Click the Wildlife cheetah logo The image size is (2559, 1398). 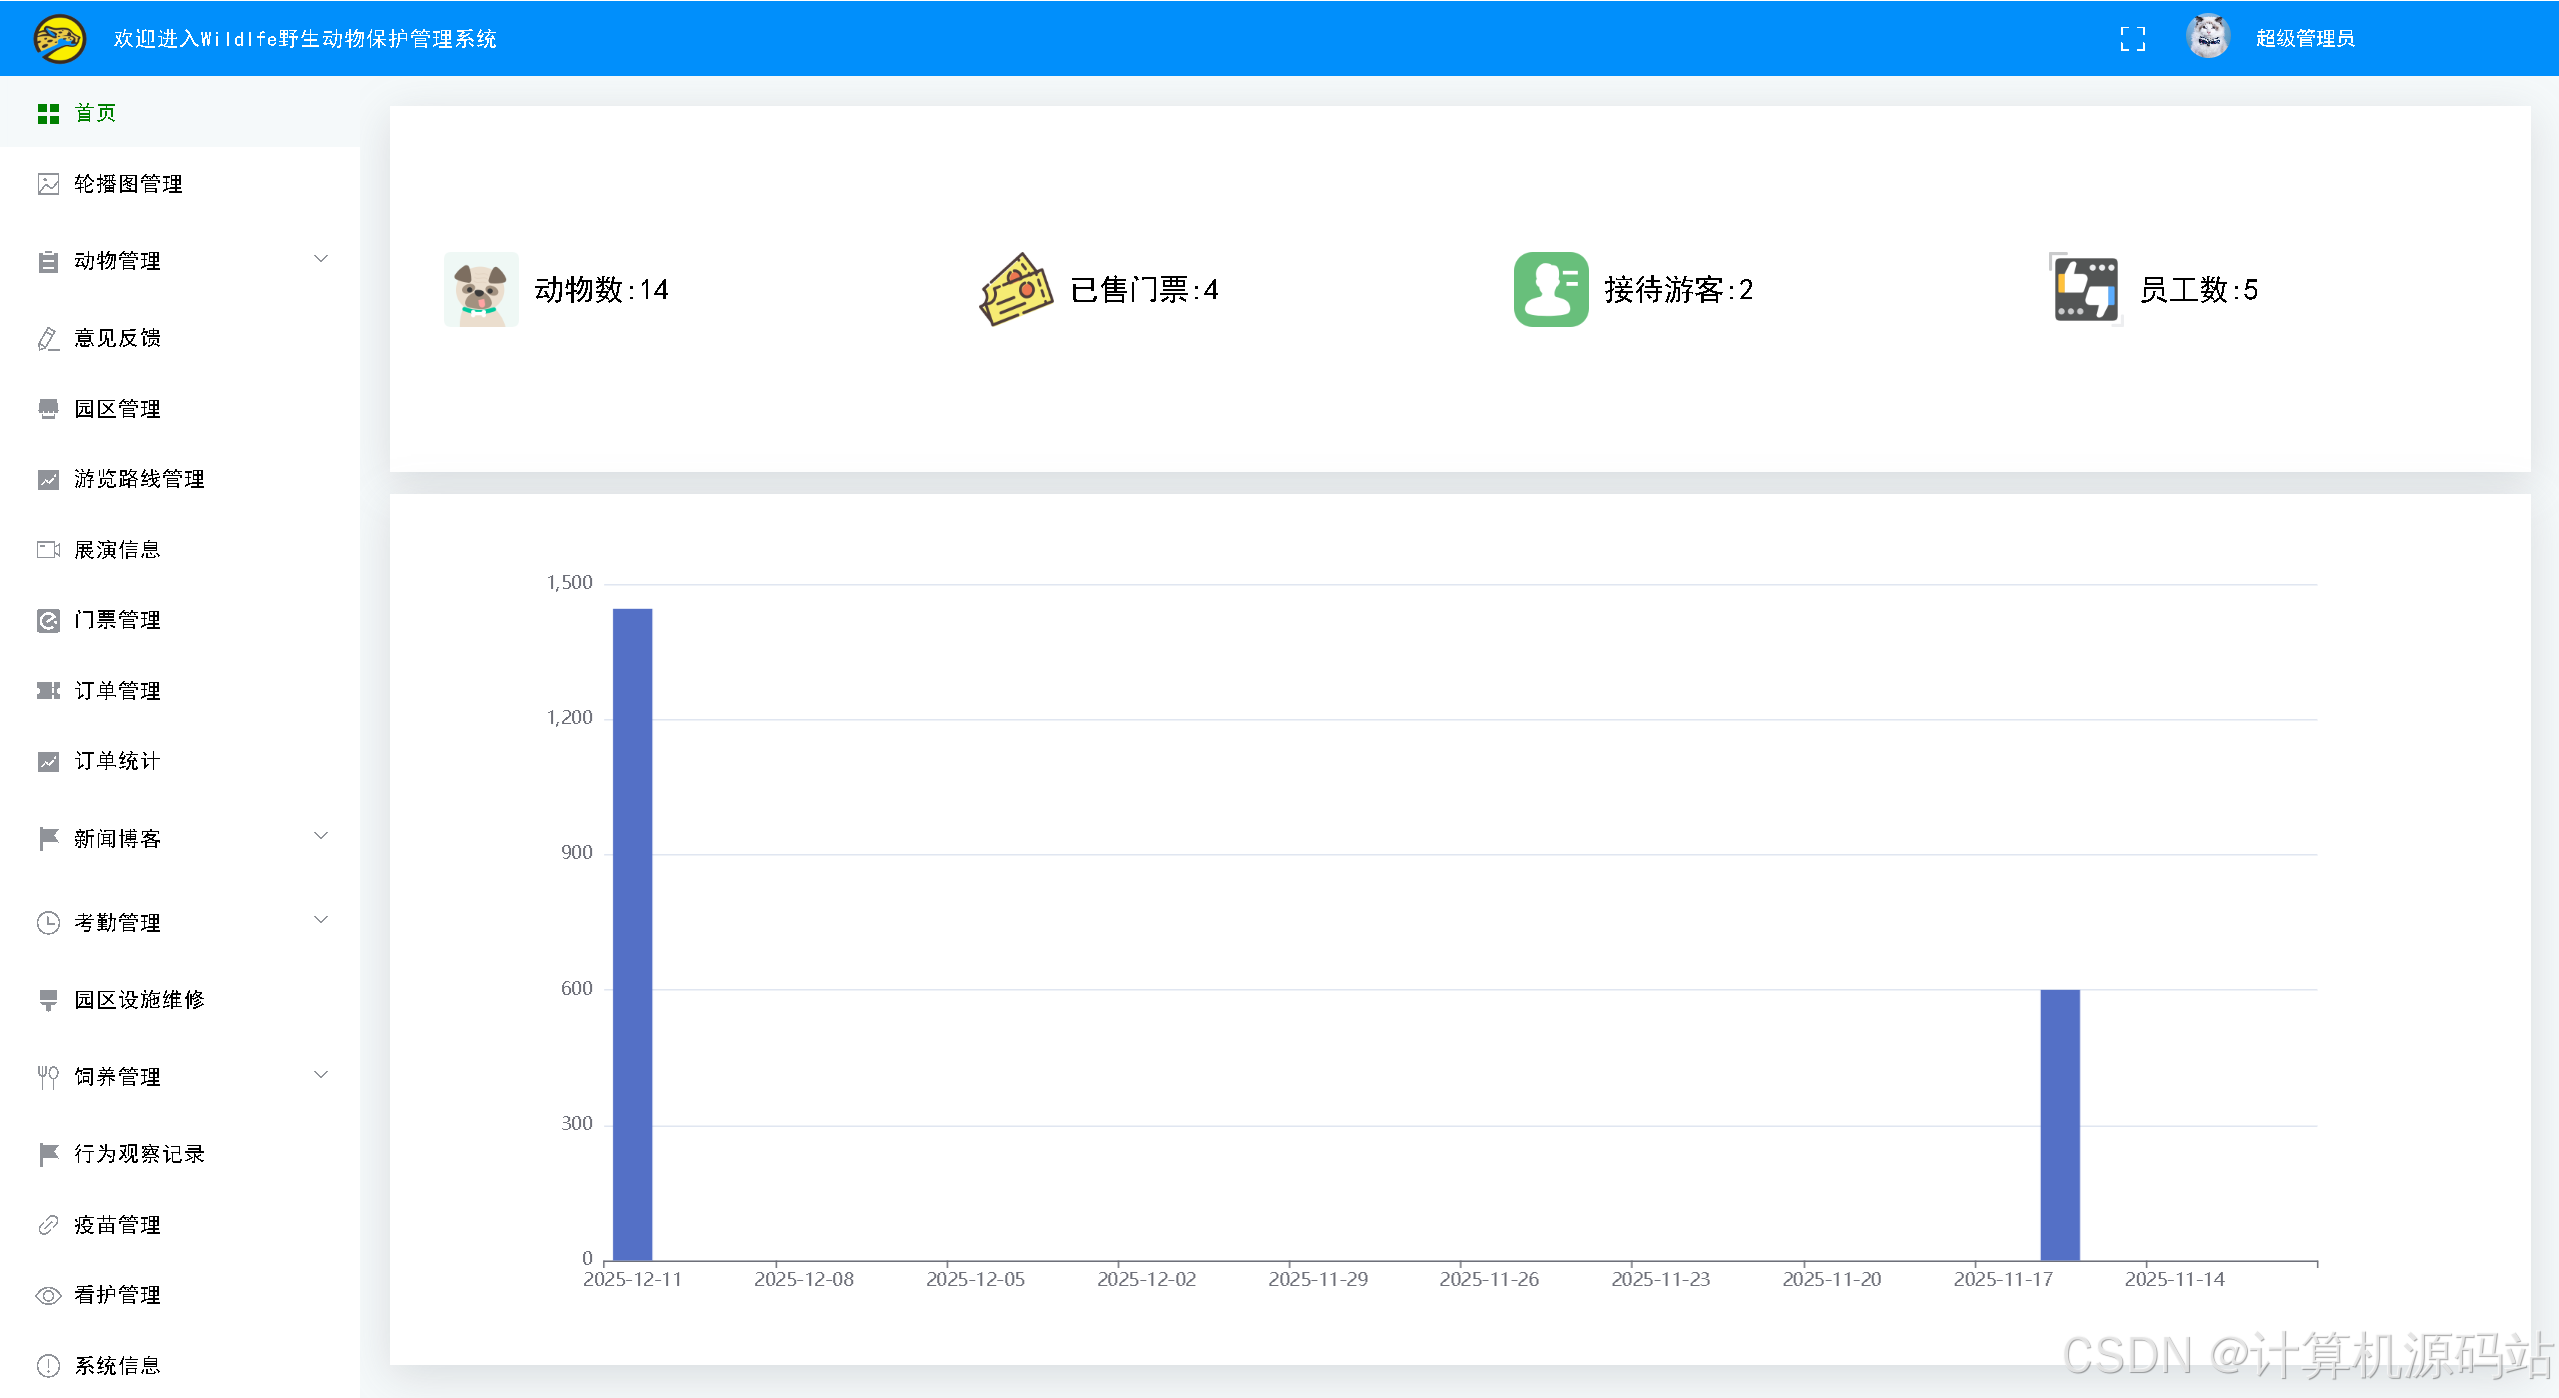[x=60, y=38]
